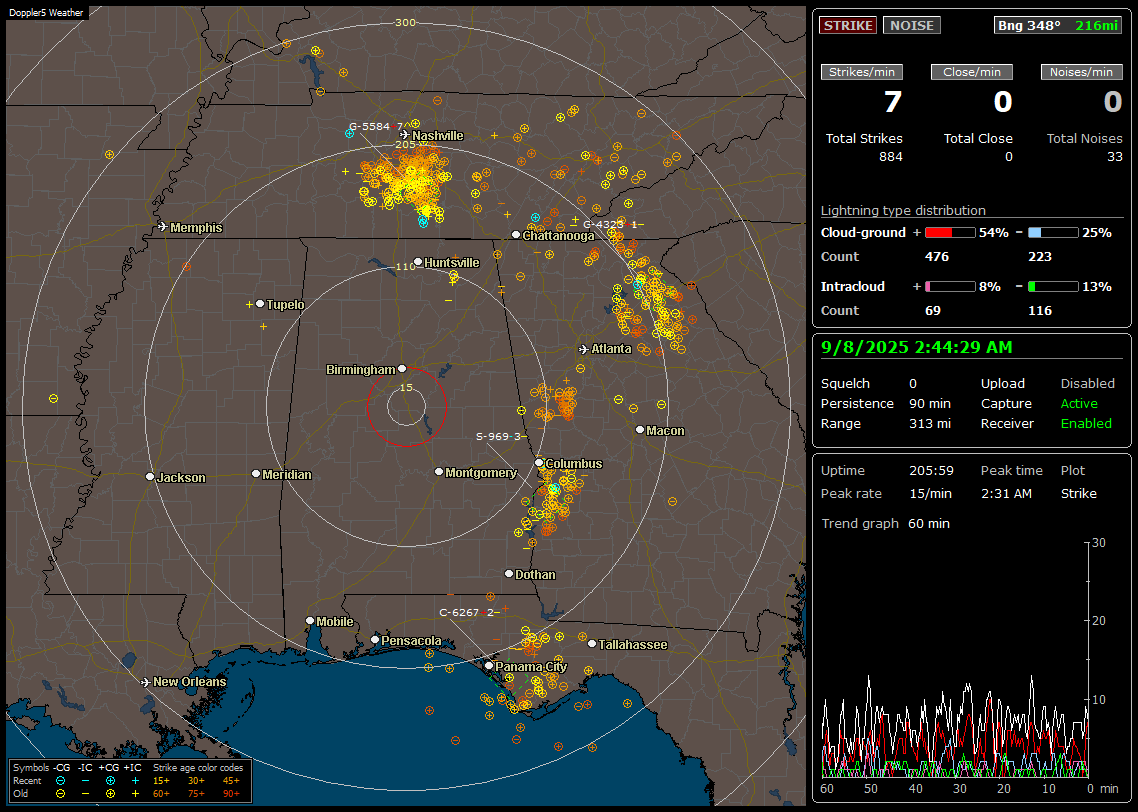Viewport: 1138px width, 812px height.
Task: Click the Doppler5 Weather title label
Action: pos(46,13)
